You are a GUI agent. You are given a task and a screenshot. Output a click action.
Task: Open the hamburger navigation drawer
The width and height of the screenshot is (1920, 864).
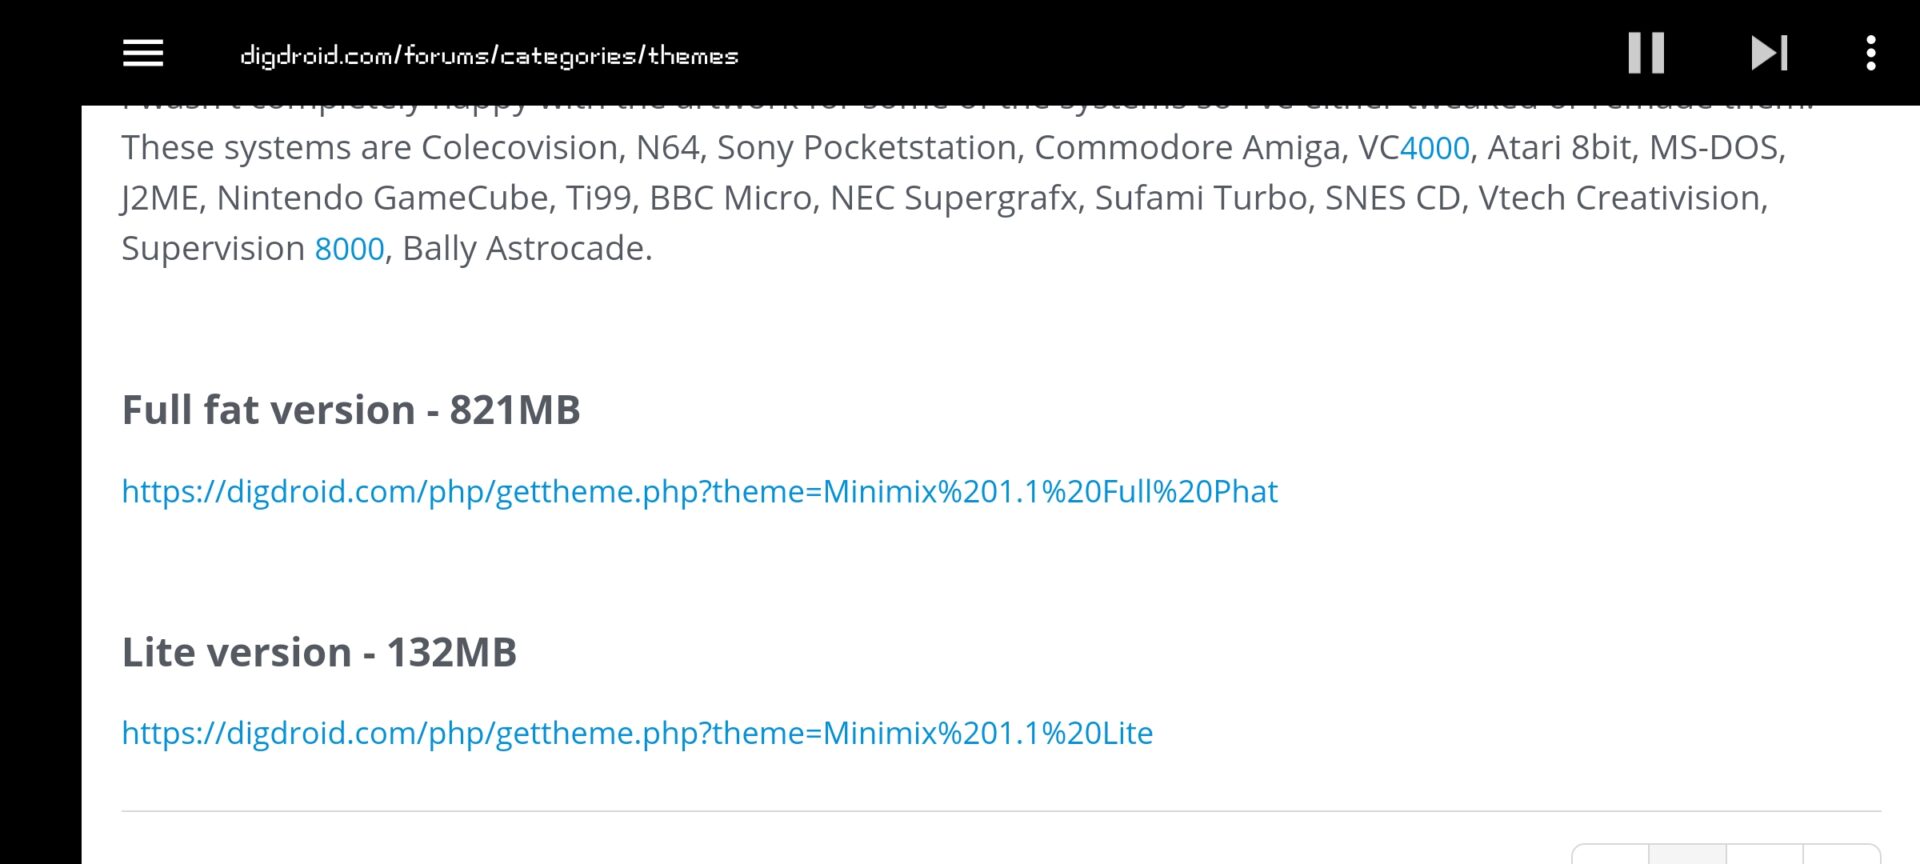click(x=142, y=53)
